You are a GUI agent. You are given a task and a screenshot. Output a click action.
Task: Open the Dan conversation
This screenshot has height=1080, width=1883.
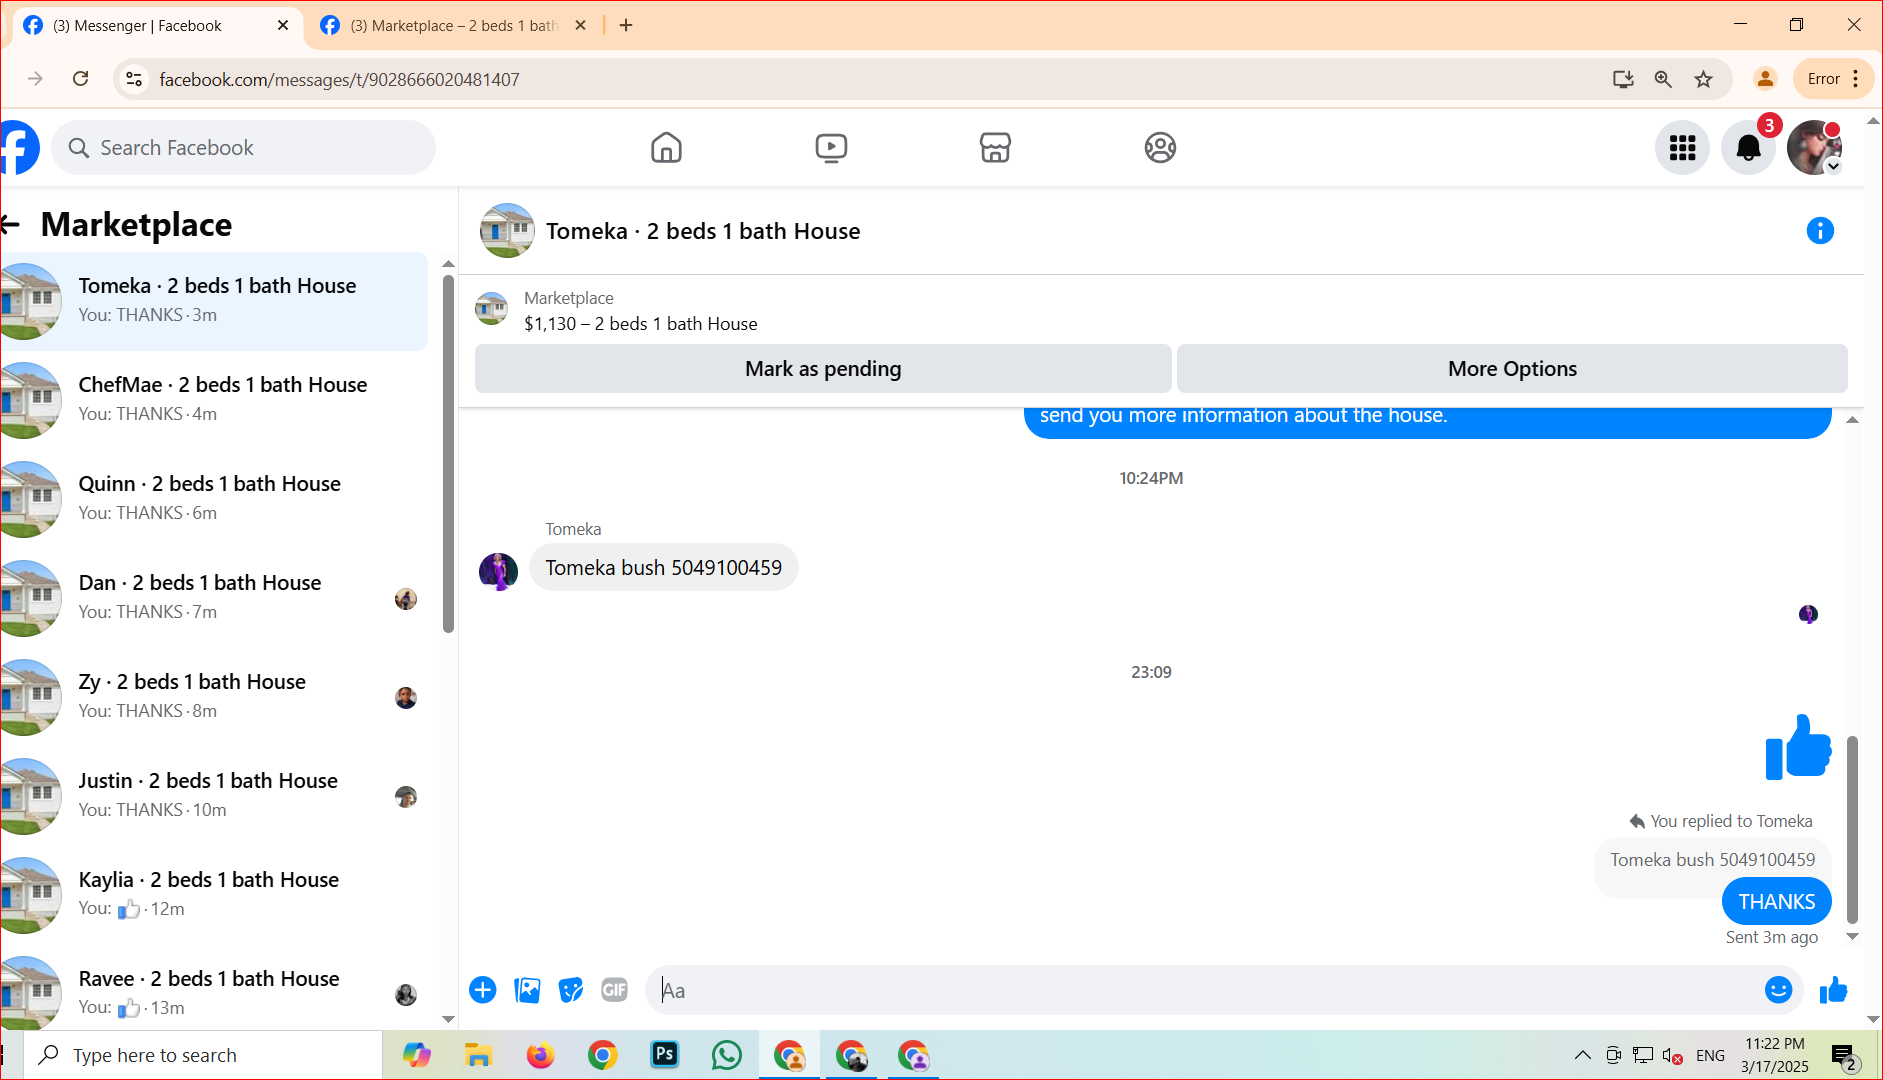214,598
